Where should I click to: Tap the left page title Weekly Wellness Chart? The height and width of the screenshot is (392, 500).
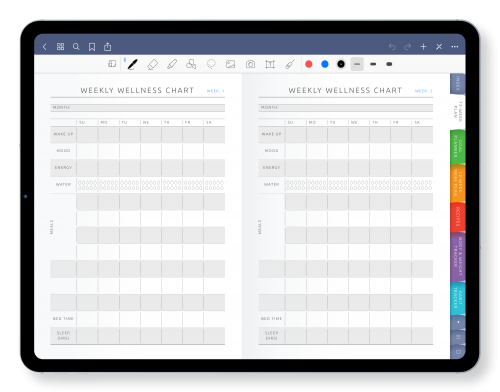137,90
